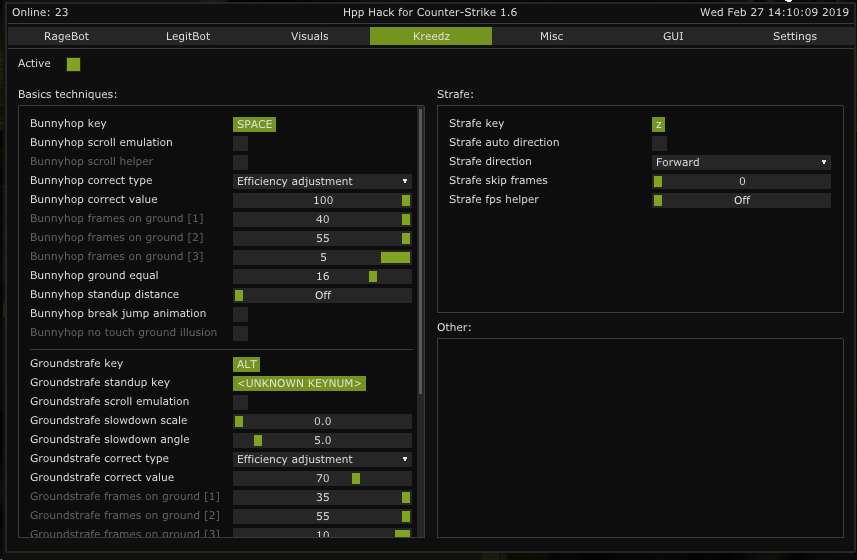
Task: Click the Strafe skip frames slider
Action: [x=741, y=181]
